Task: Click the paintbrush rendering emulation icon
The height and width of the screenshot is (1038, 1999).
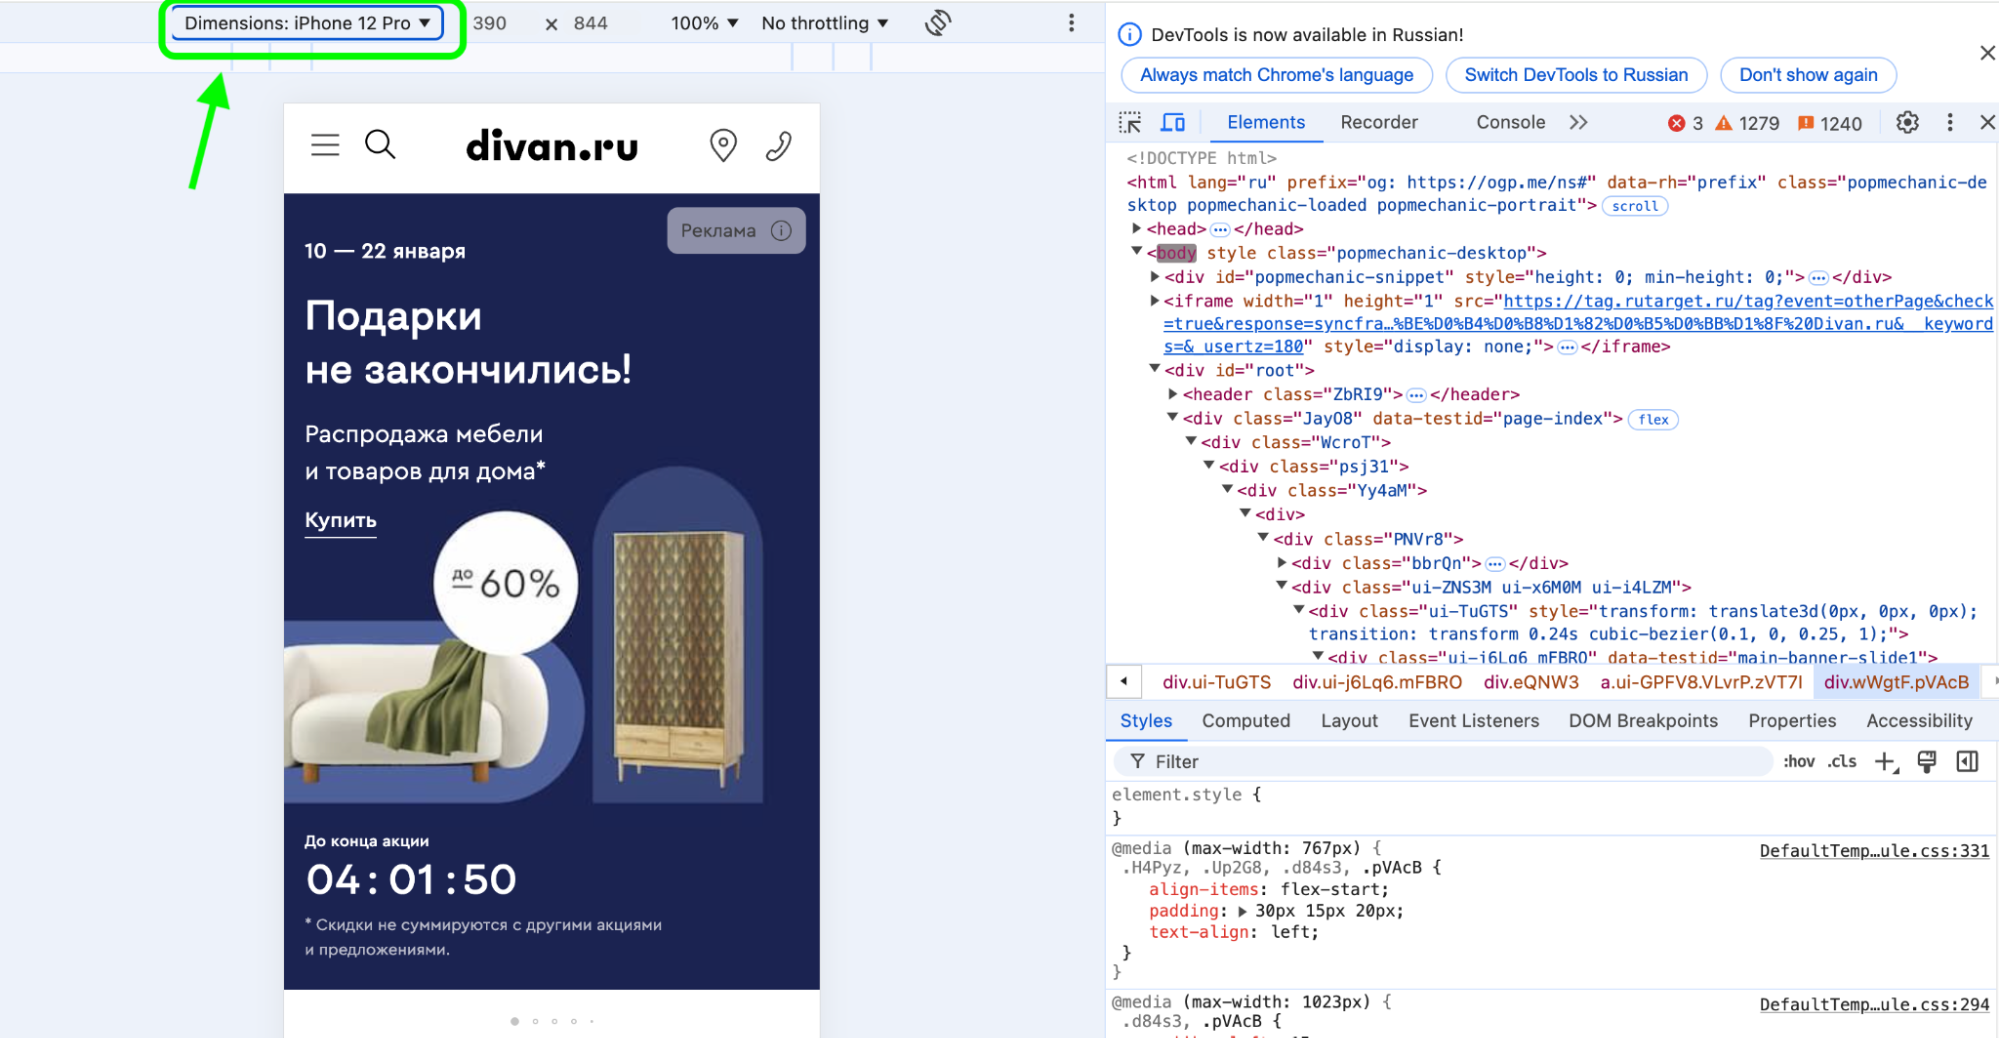Action: pos(1927,762)
